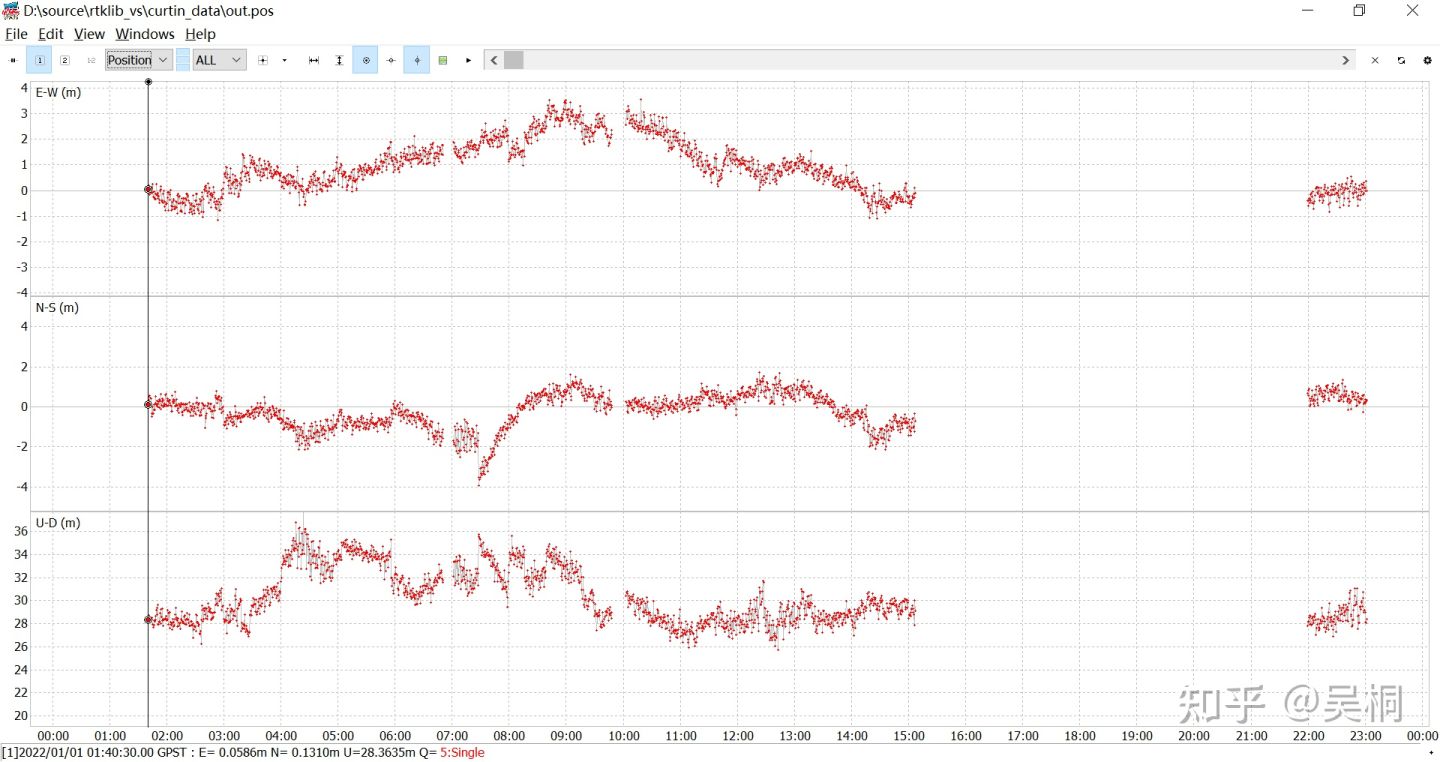Expand the range list dropdown arrow

click(x=284, y=60)
